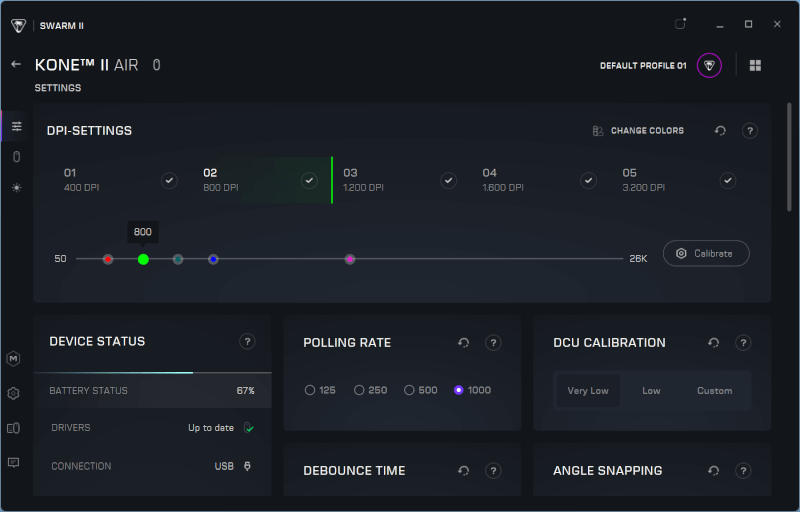Click the Swarm II logo icon in title bar

click(18, 25)
